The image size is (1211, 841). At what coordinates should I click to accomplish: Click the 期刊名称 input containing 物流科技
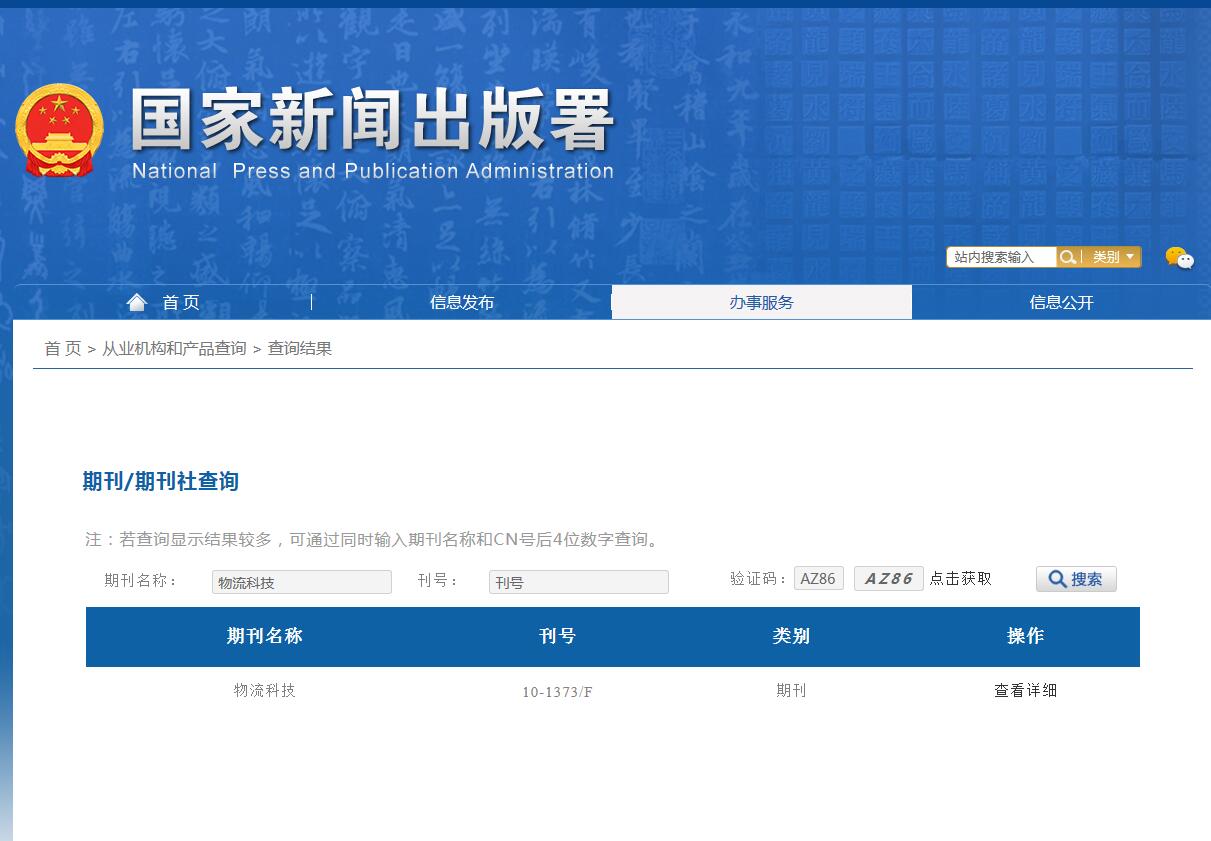(x=300, y=581)
